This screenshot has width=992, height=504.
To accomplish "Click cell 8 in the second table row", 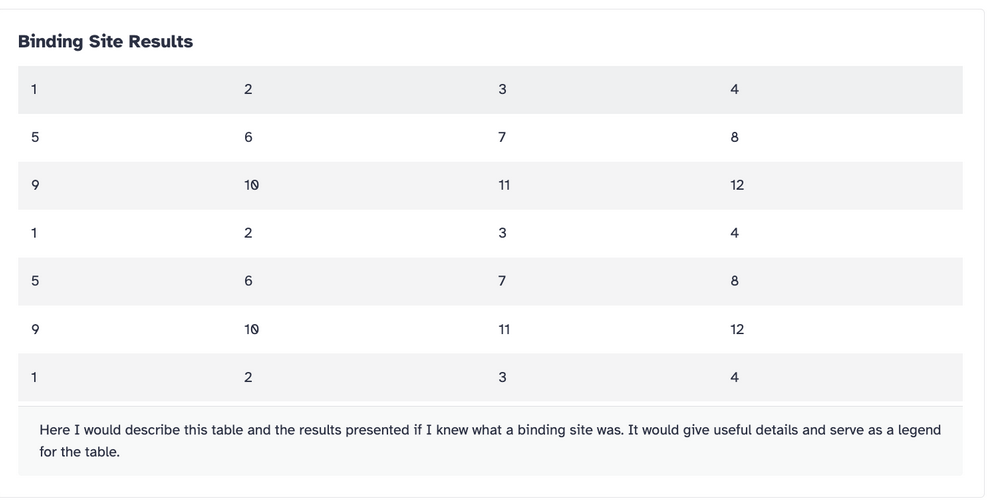I will click(840, 138).
